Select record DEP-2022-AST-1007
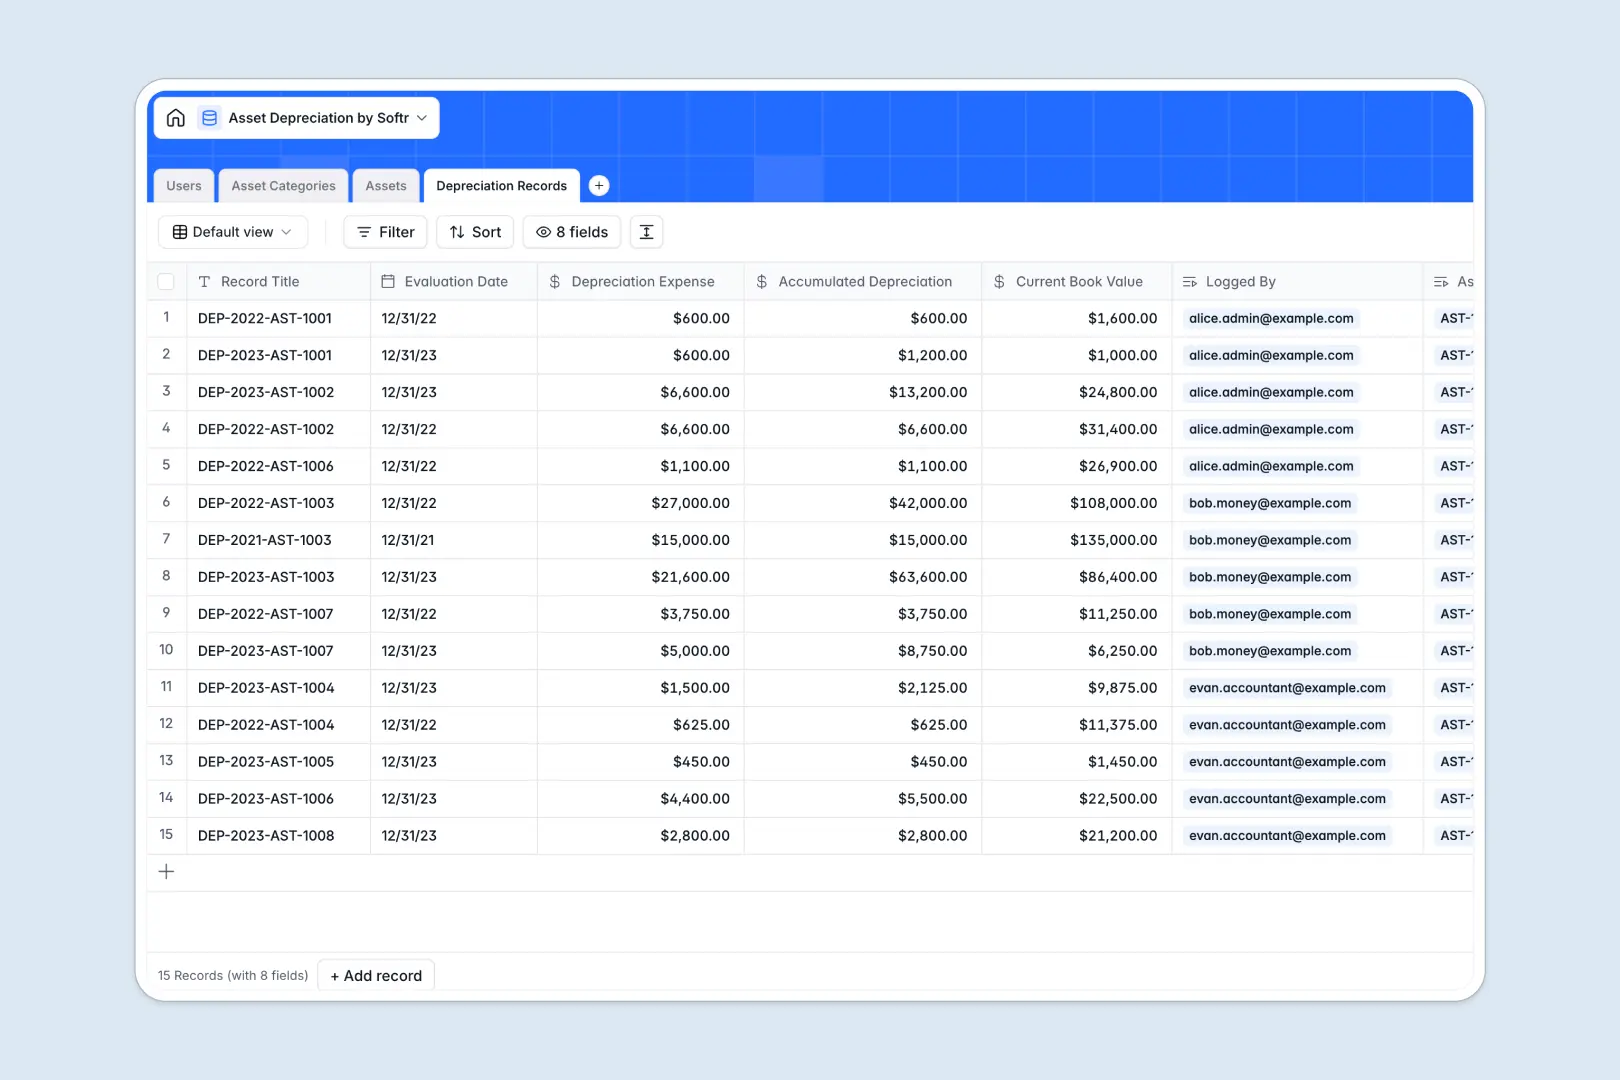Viewport: 1620px width, 1080px height. [266, 615]
